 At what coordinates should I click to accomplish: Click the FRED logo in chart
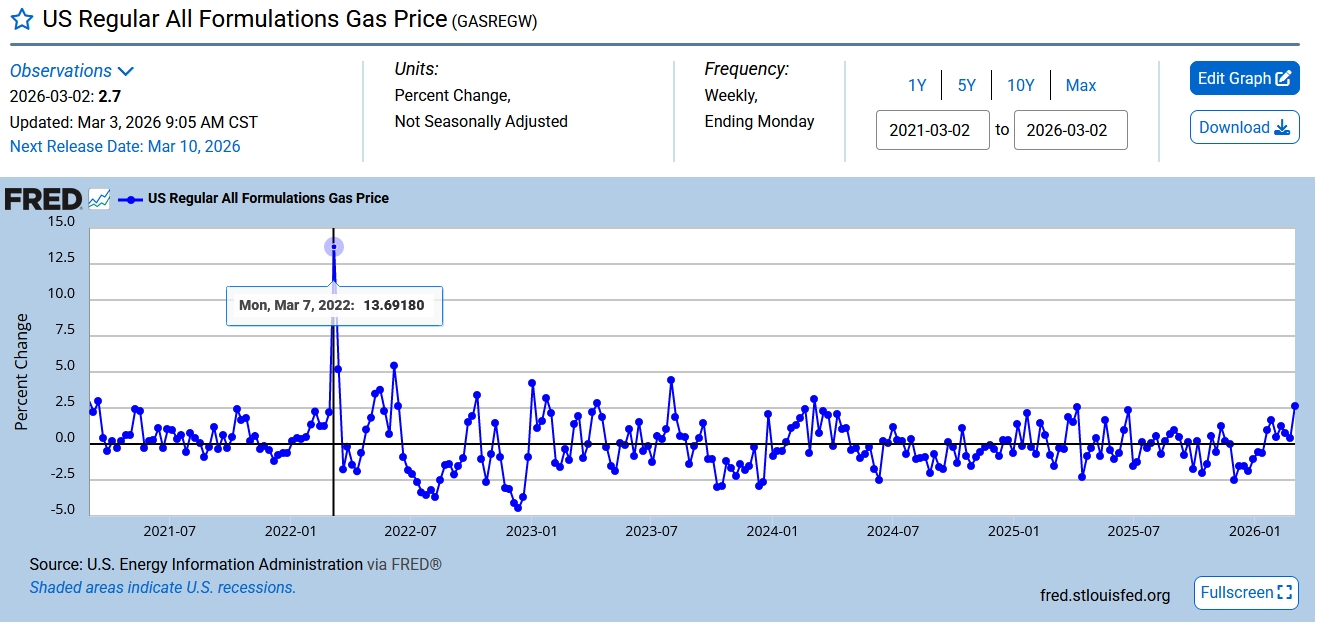coord(42,199)
